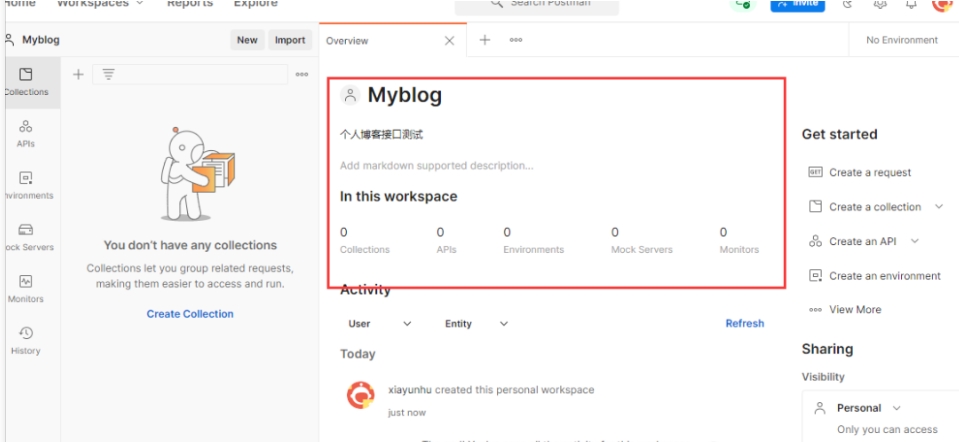The width and height of the screenshot is (959, 442).
Task: Open tab bar three-dot options menu
Action: [516, 40]
